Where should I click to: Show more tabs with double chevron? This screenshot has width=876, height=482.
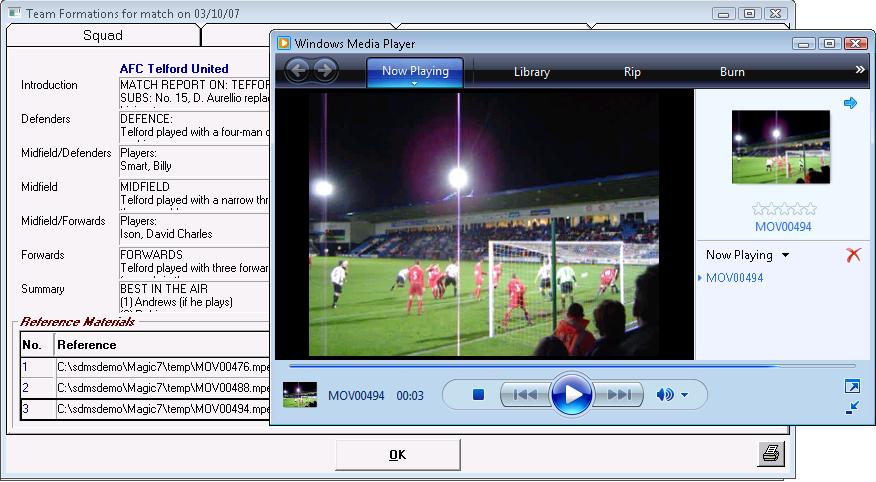coord(860,70)
